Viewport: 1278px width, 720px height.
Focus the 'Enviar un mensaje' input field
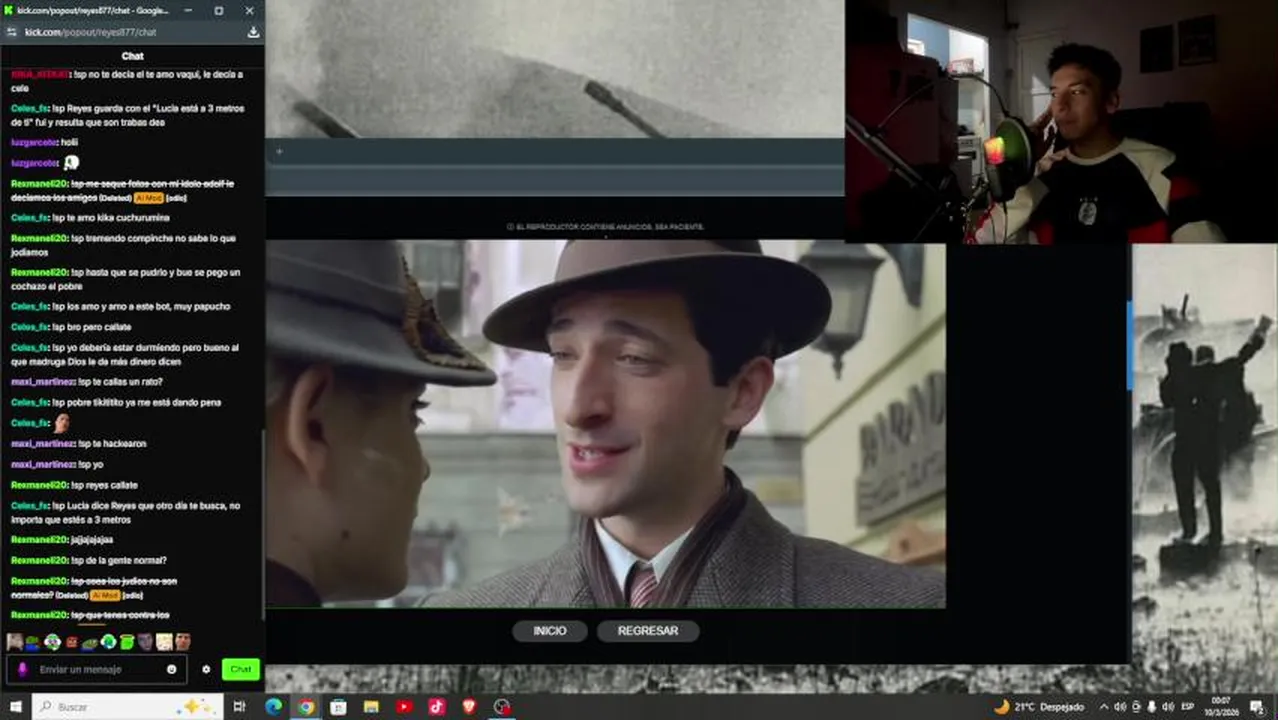pyautogui.click(x=98, y=669)
